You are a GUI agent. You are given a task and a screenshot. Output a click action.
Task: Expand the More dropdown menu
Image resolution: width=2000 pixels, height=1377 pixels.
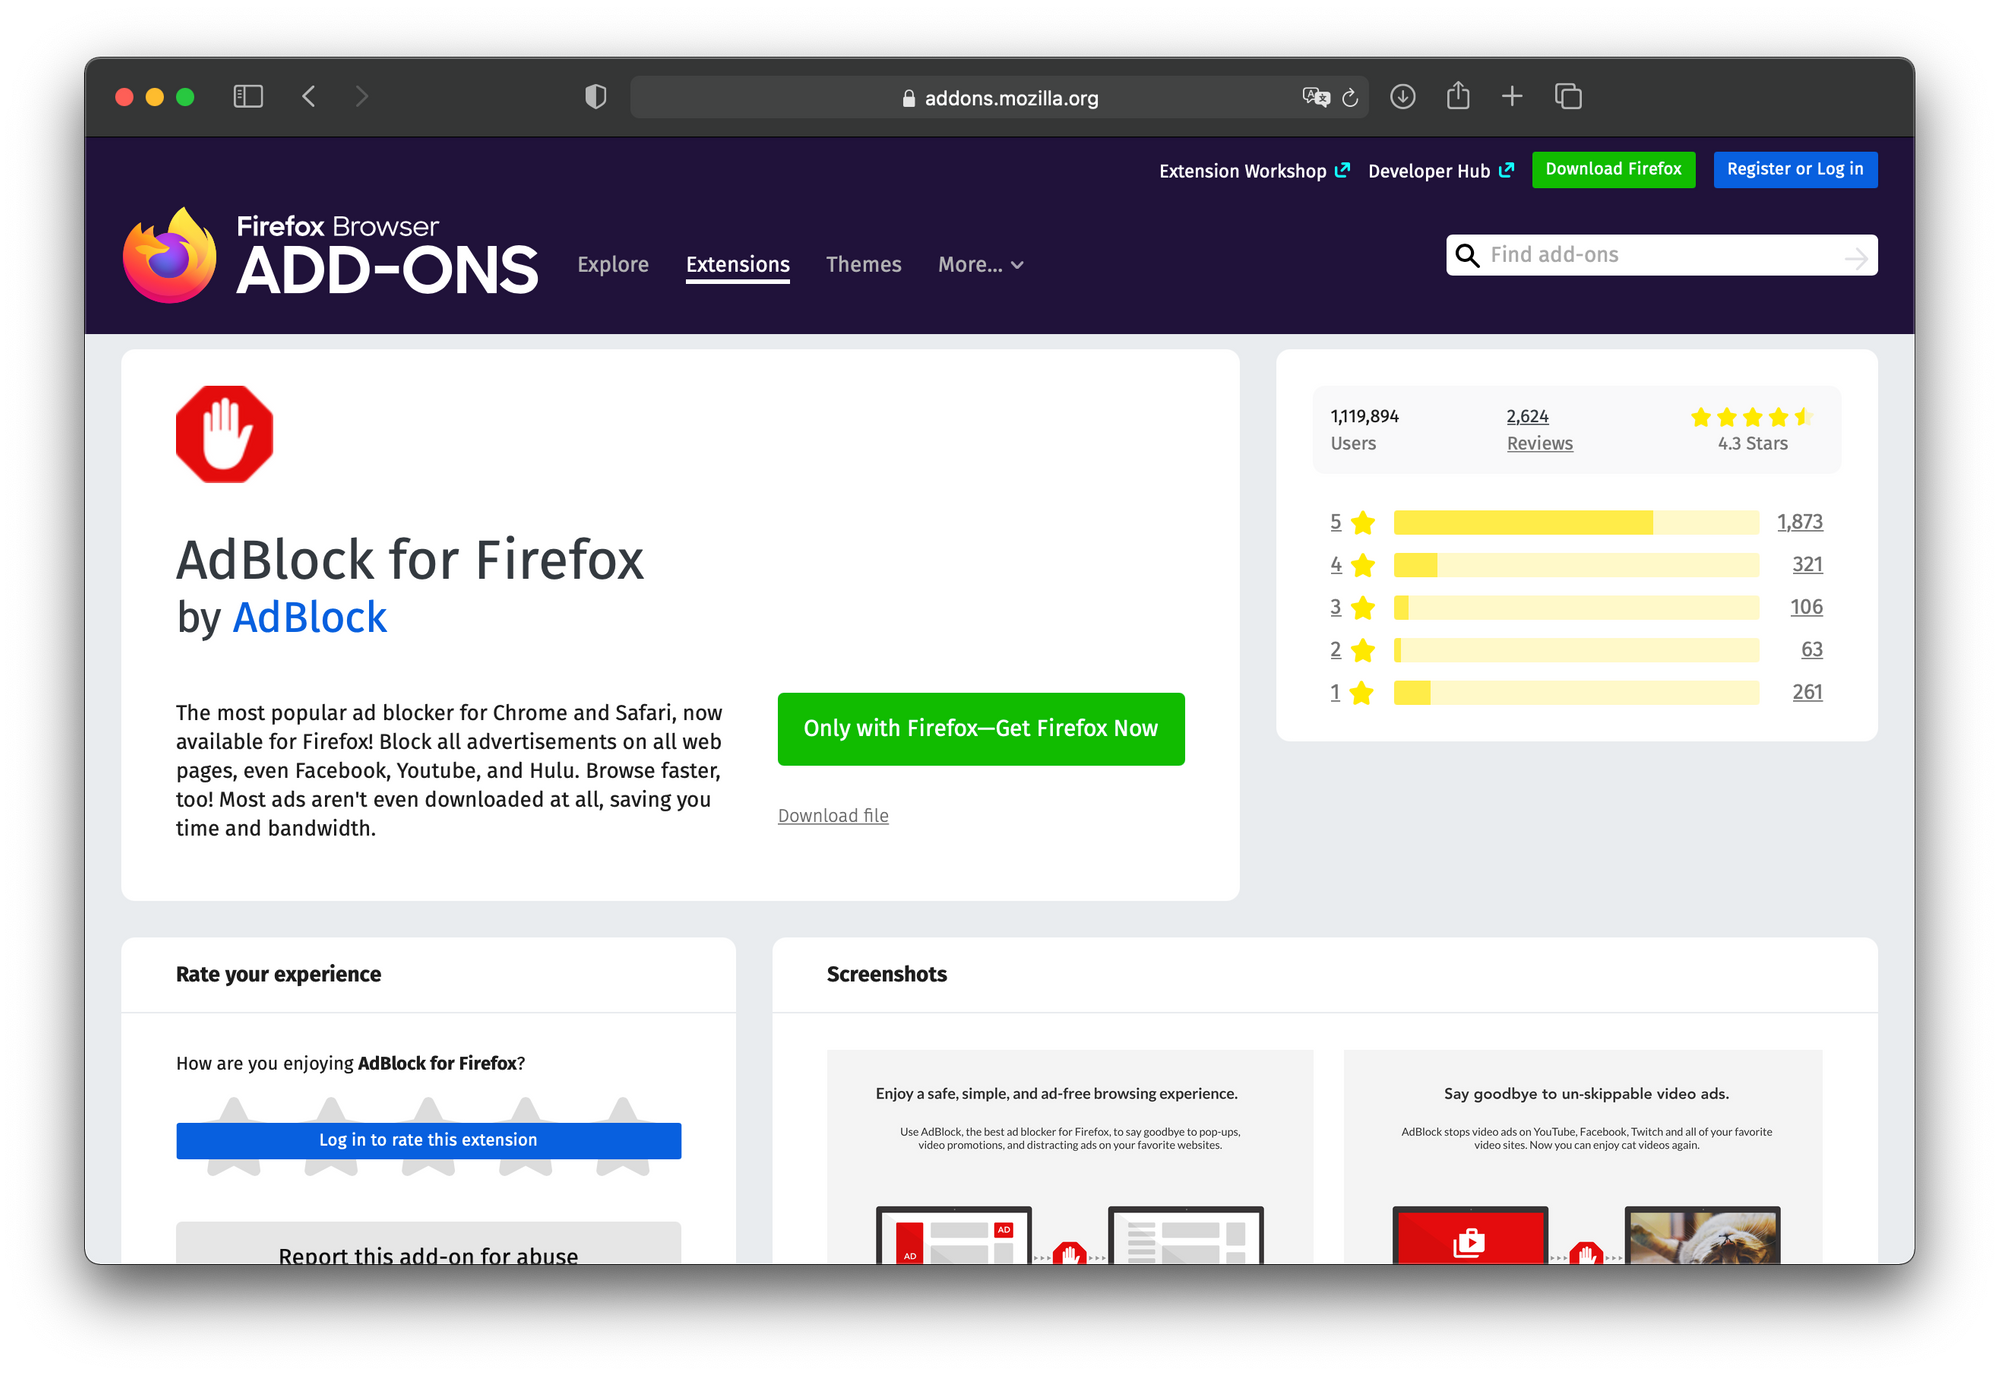[x=980, y=264]
